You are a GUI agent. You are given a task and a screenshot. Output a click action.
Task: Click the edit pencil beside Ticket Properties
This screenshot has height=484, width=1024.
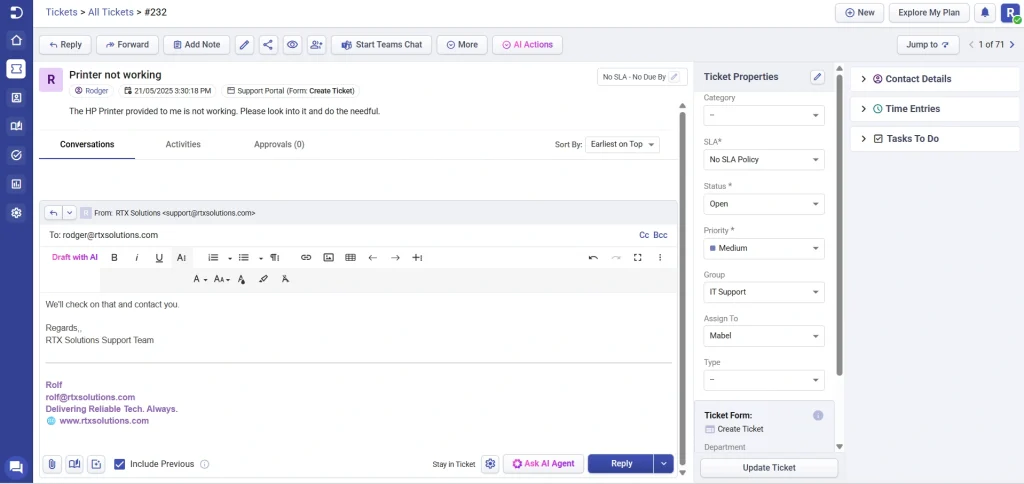817,77
